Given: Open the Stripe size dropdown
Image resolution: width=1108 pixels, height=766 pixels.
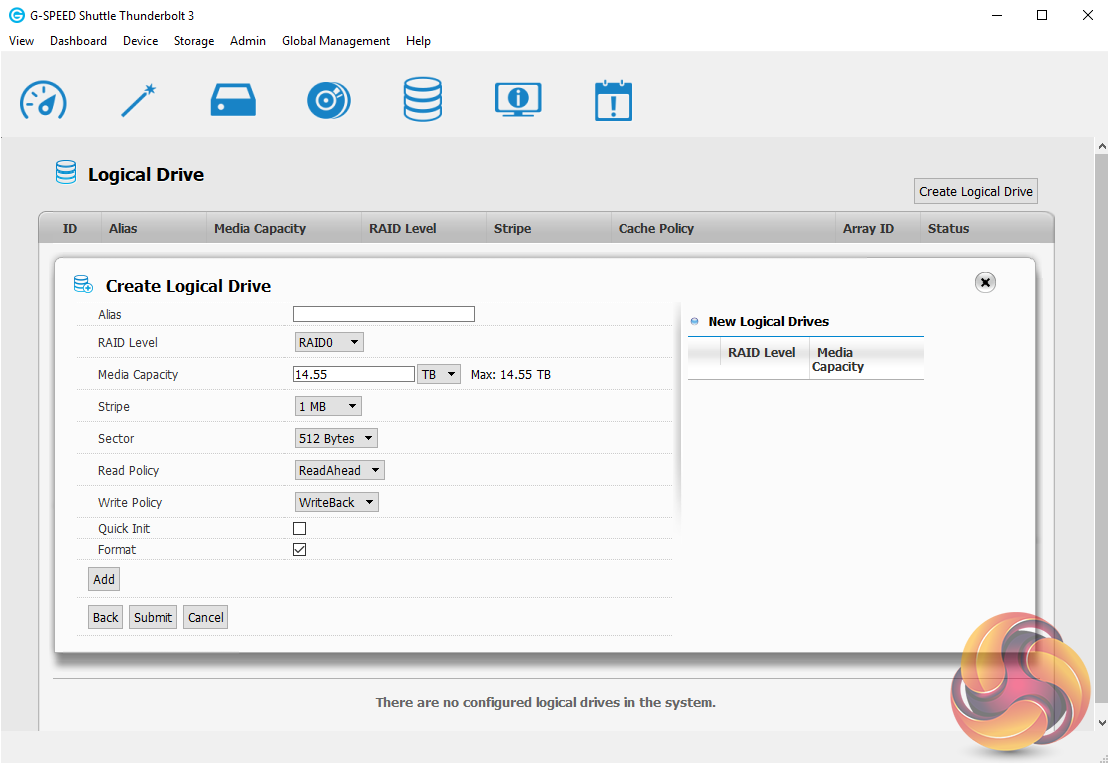Looking at the screenshot, I should (x=327, y=407).
